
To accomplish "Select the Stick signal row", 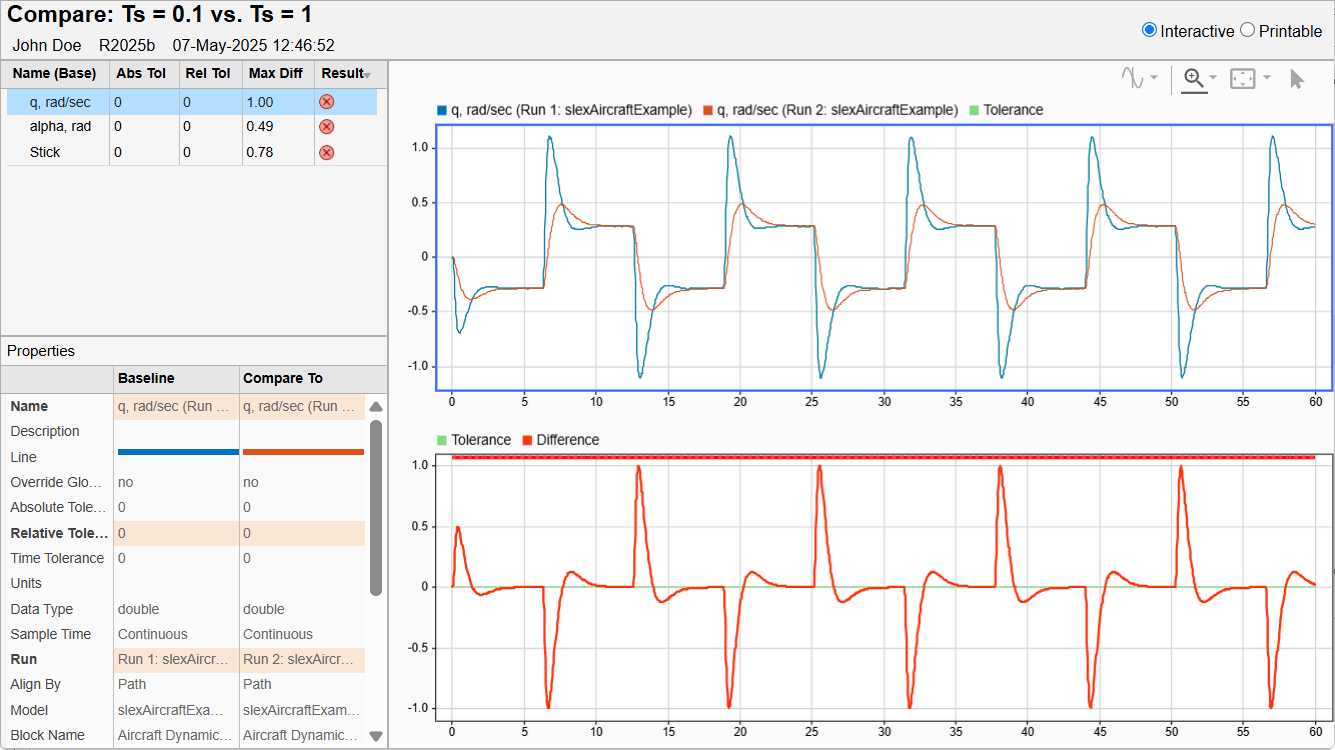I will (x=192, y=152).
